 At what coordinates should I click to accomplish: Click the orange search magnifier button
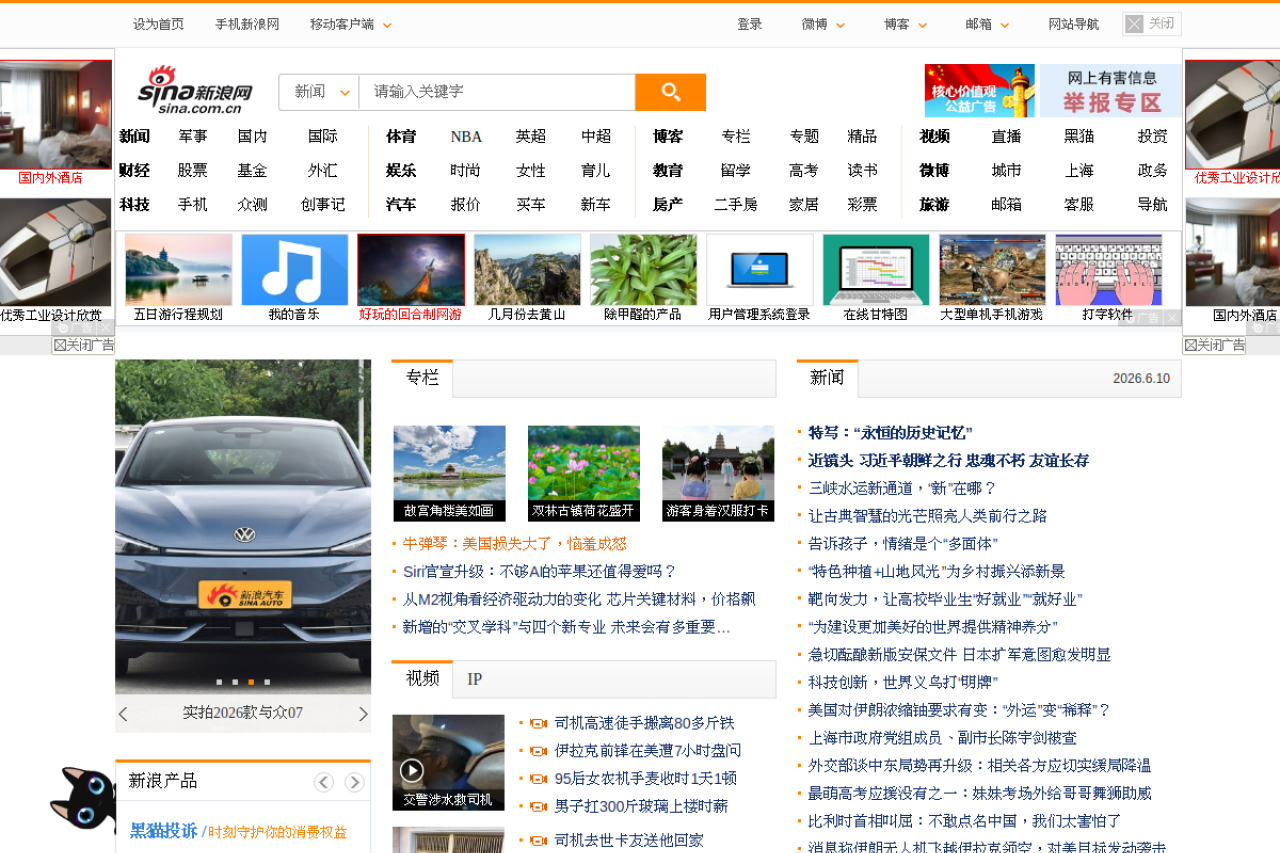(x=670, y=92)
